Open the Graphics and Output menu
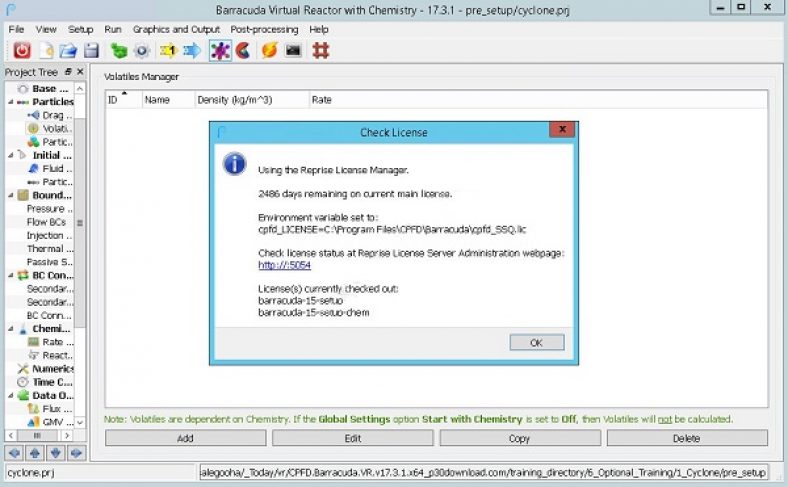 (176, 29)
